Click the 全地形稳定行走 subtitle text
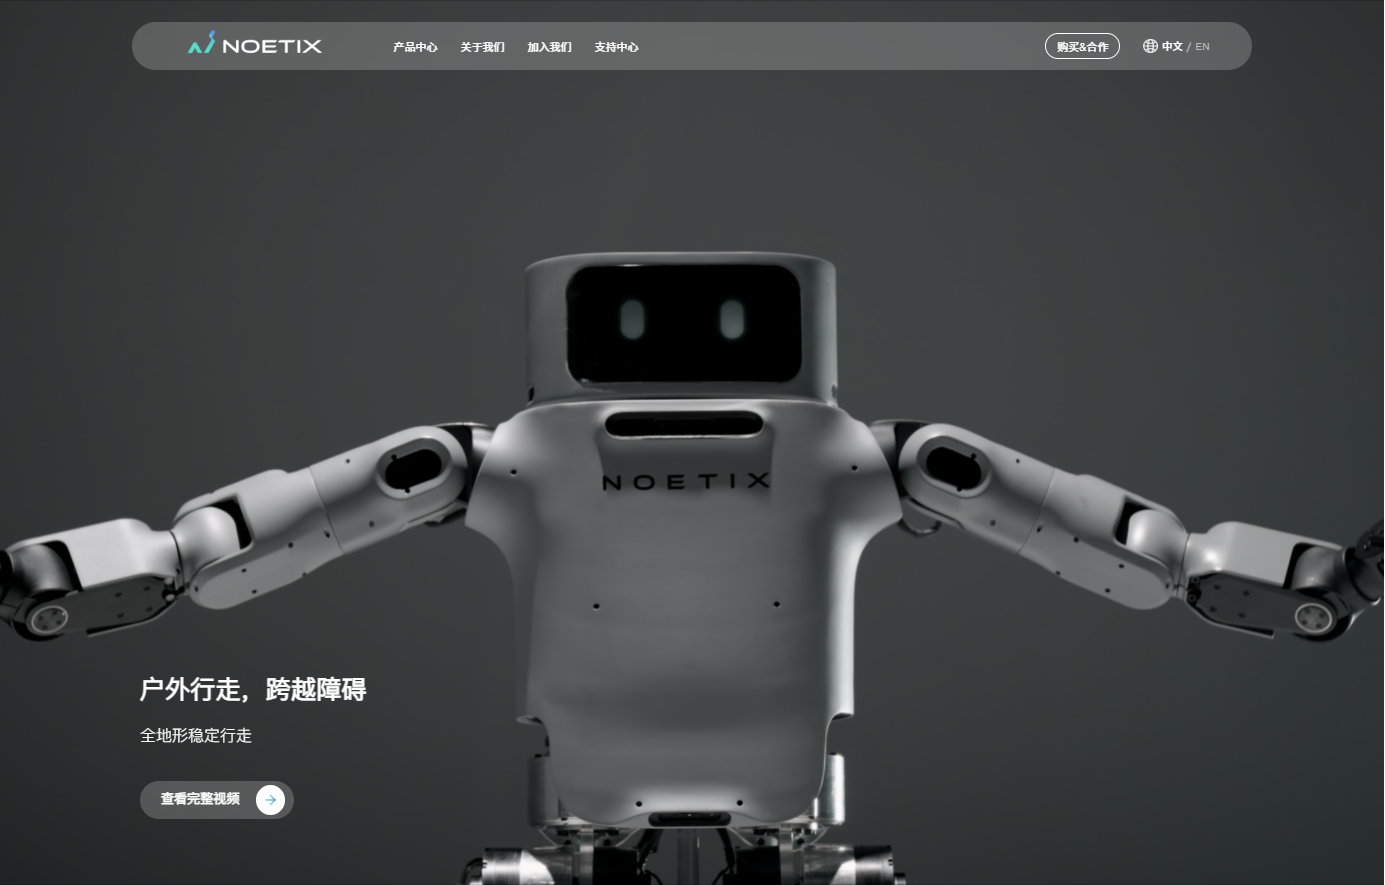This screenshot has width=1385, height=885. 196,735
